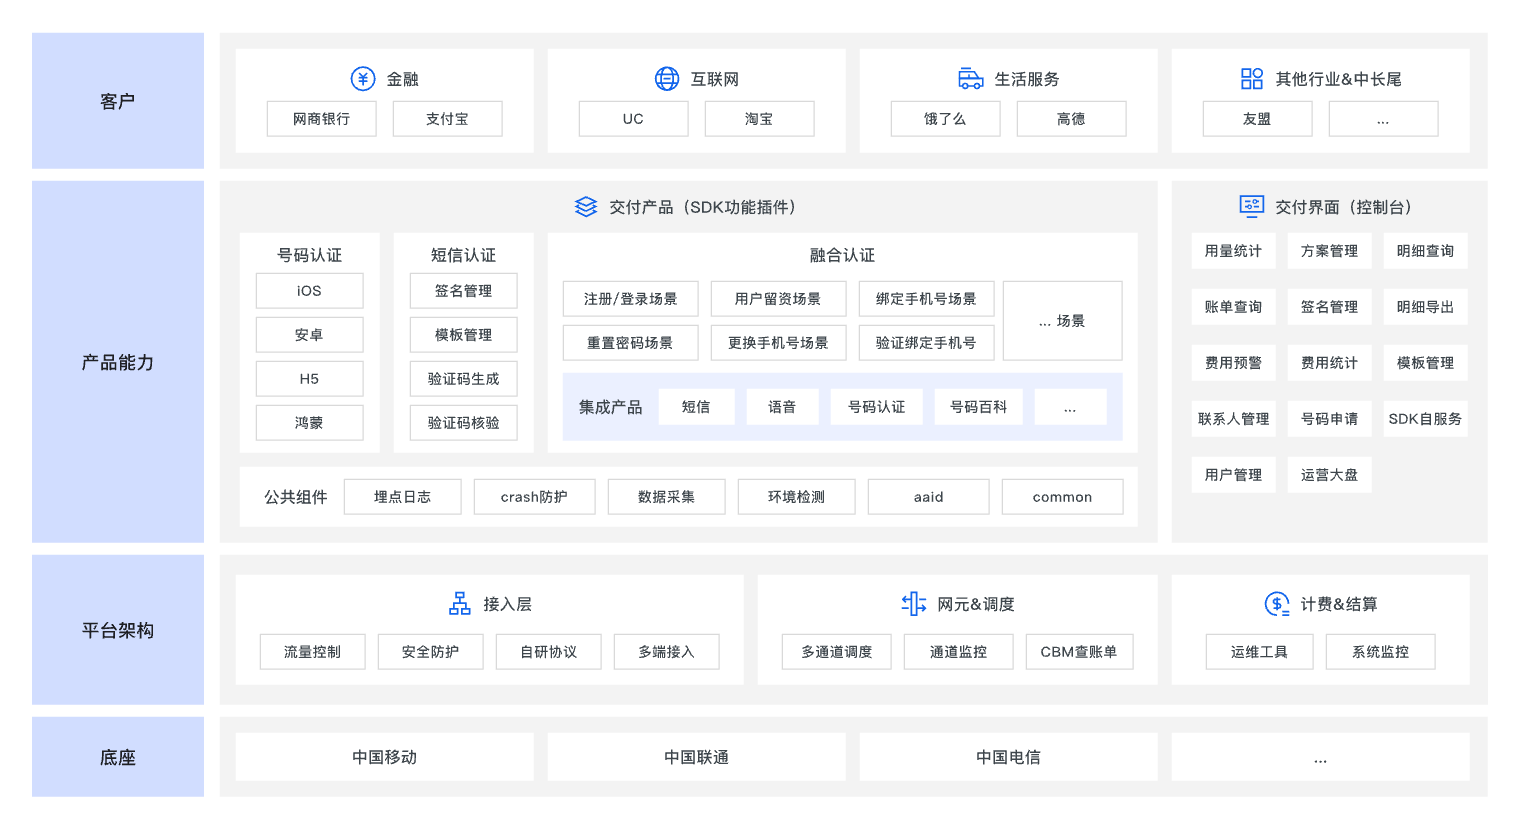Click the 其他行业&中长尾 grid icon
Screen dimensions: 1520x828
[x=1251, y=78]
